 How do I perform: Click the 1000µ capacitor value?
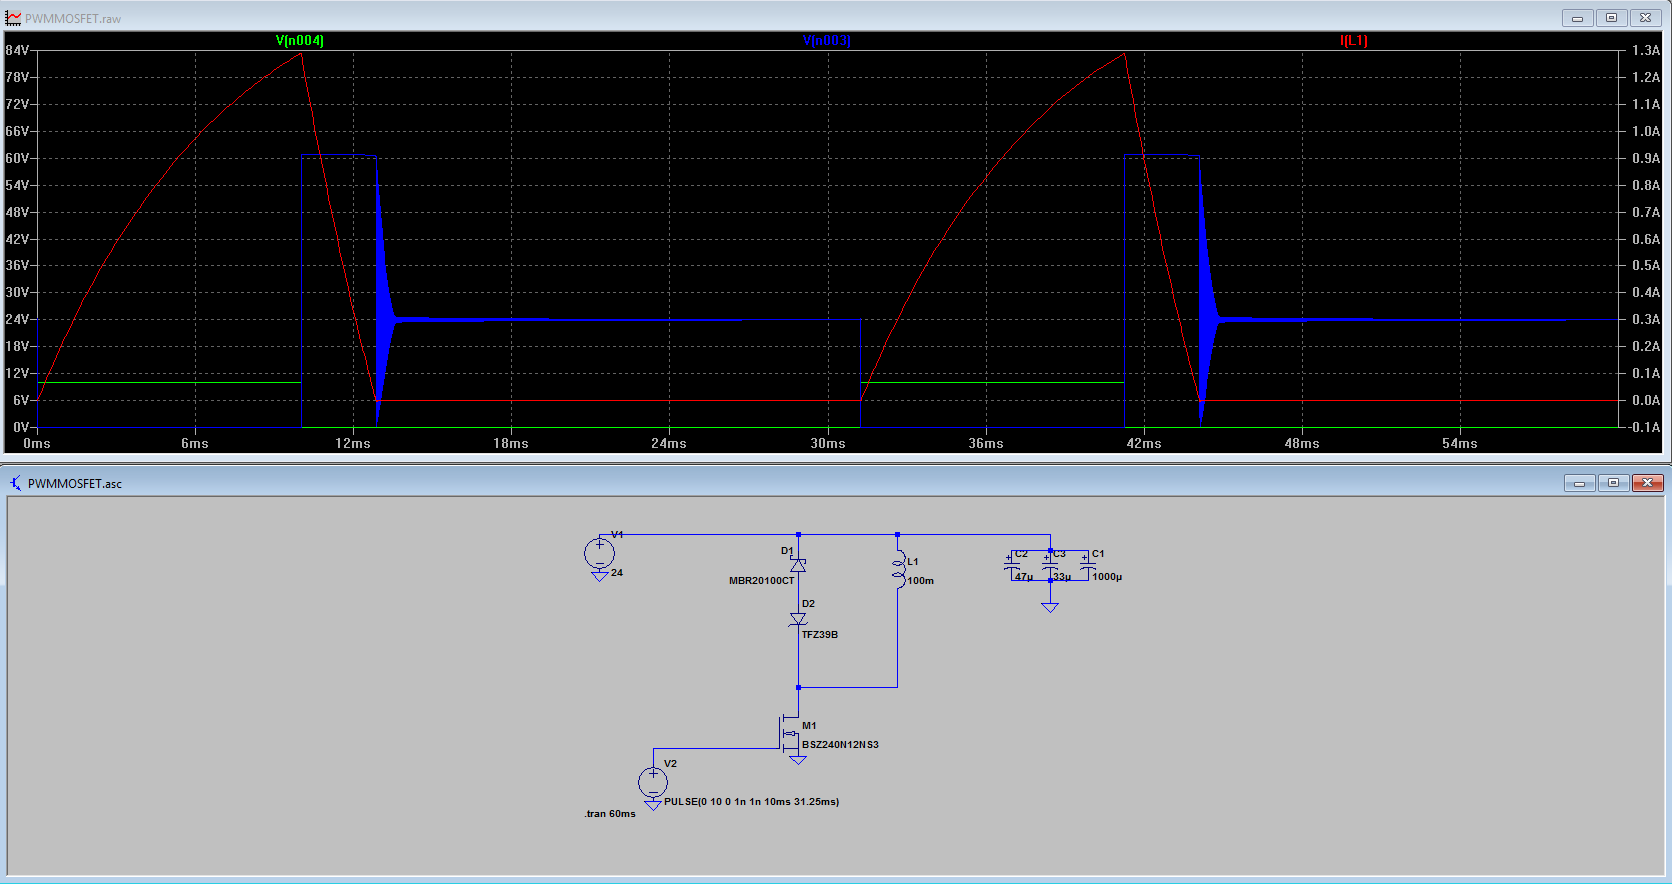[1107, 577]
